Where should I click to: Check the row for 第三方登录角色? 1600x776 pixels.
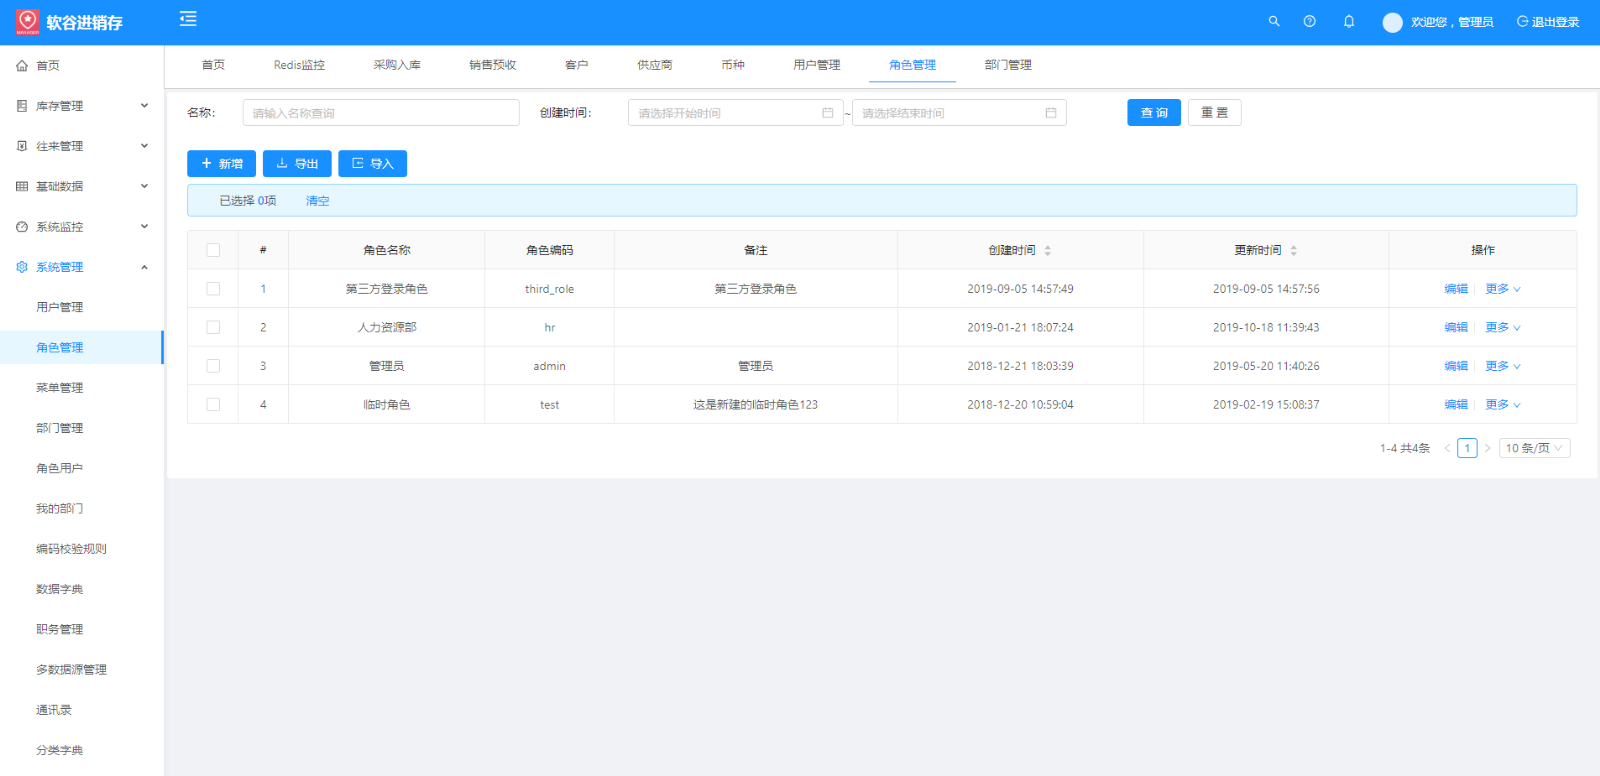pos(213,288)
